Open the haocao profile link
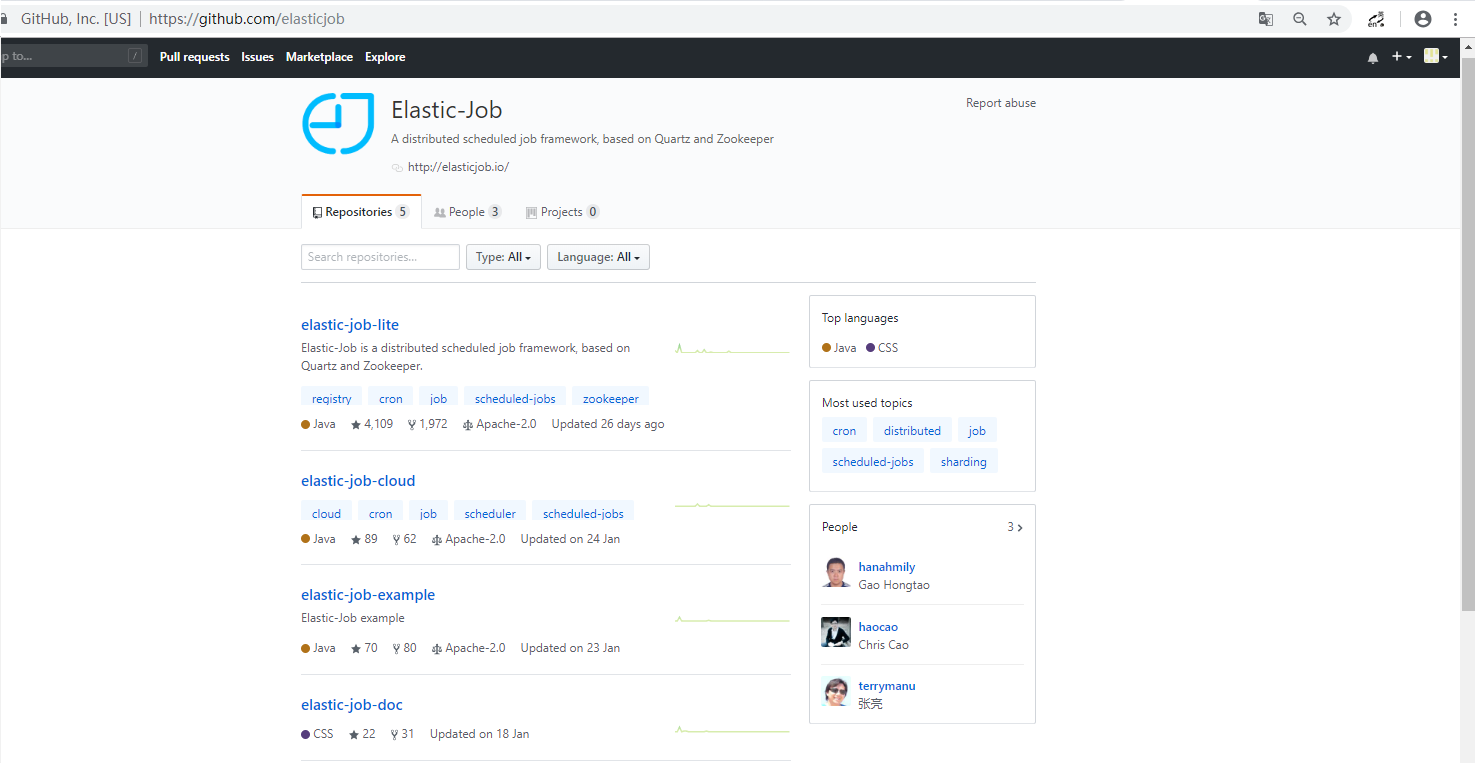 [878, 627]
